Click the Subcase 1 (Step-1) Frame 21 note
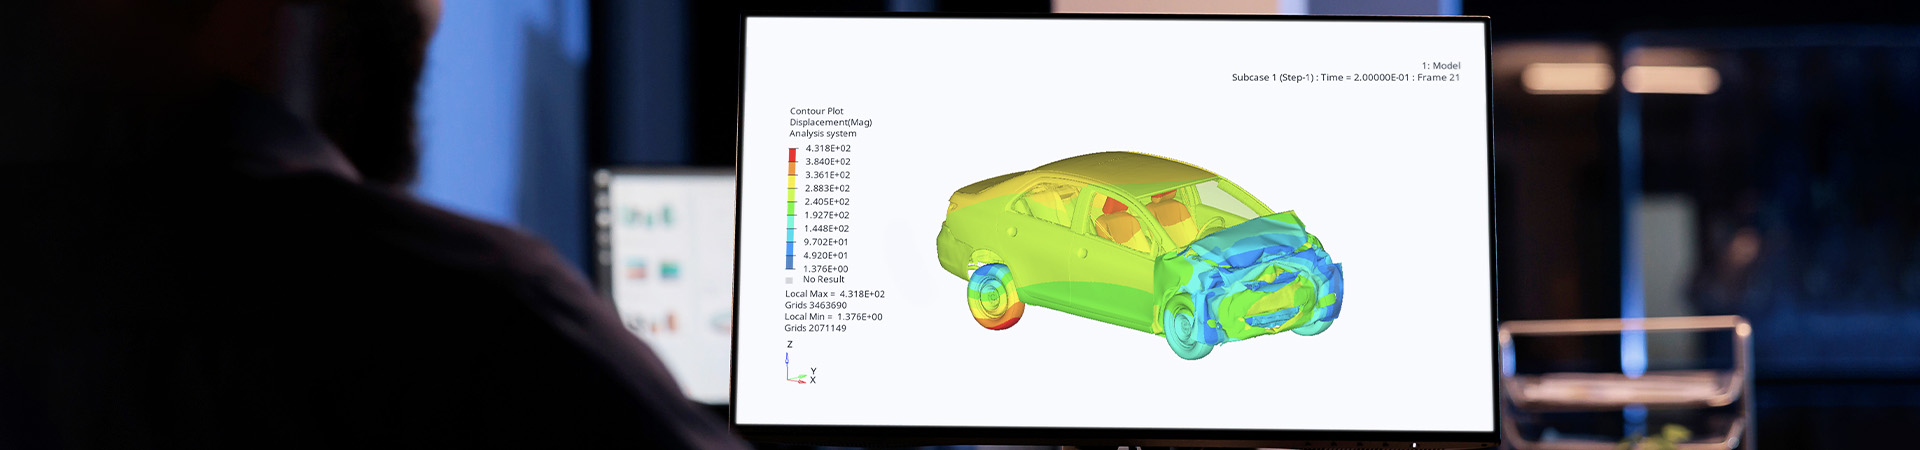Viewport: 1920px width, 450px height. [1346, 78]
